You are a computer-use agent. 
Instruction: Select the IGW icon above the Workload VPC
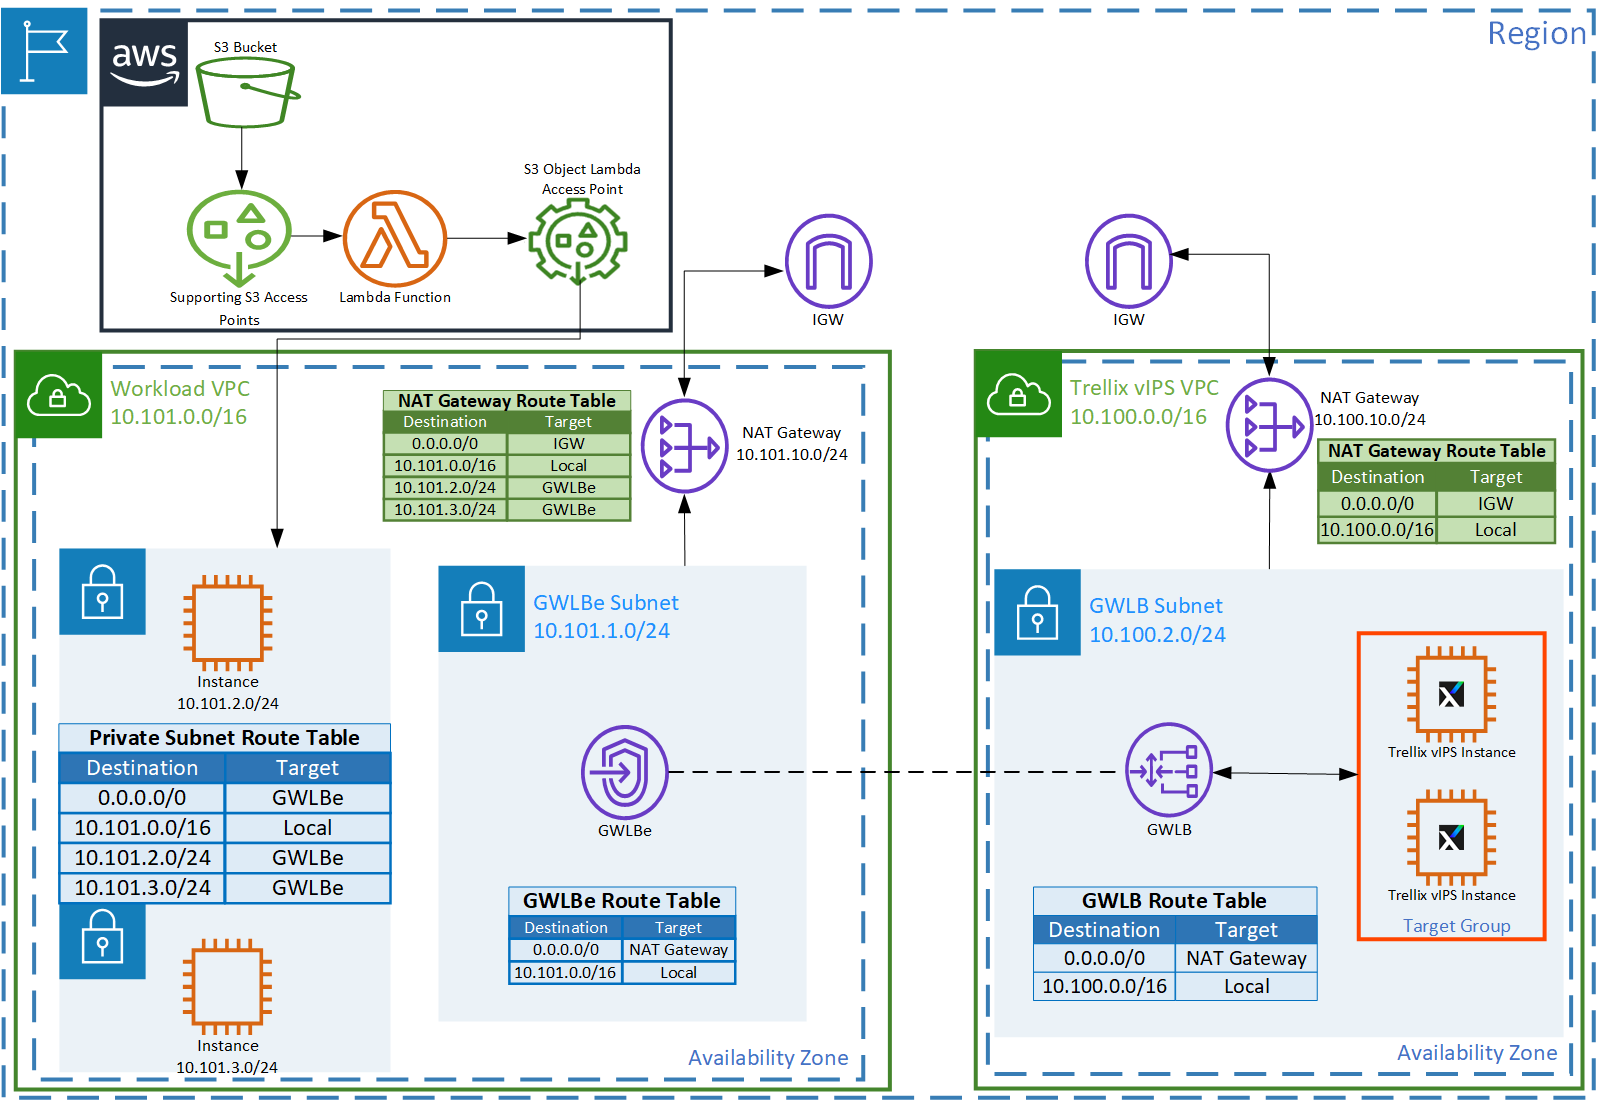[828, 261]
